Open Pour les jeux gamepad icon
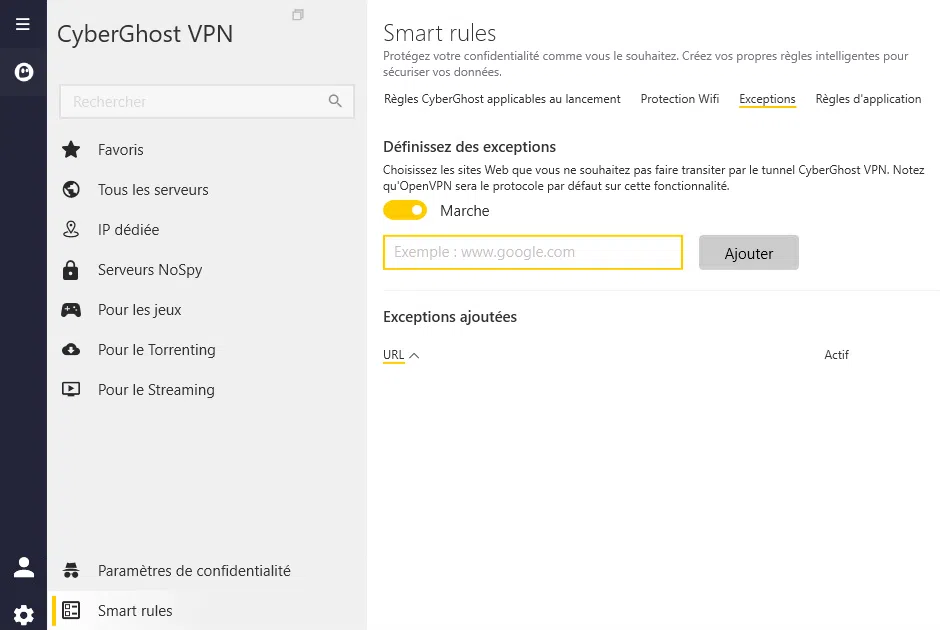The image size is (940, 630). click(x=71, y=310)
